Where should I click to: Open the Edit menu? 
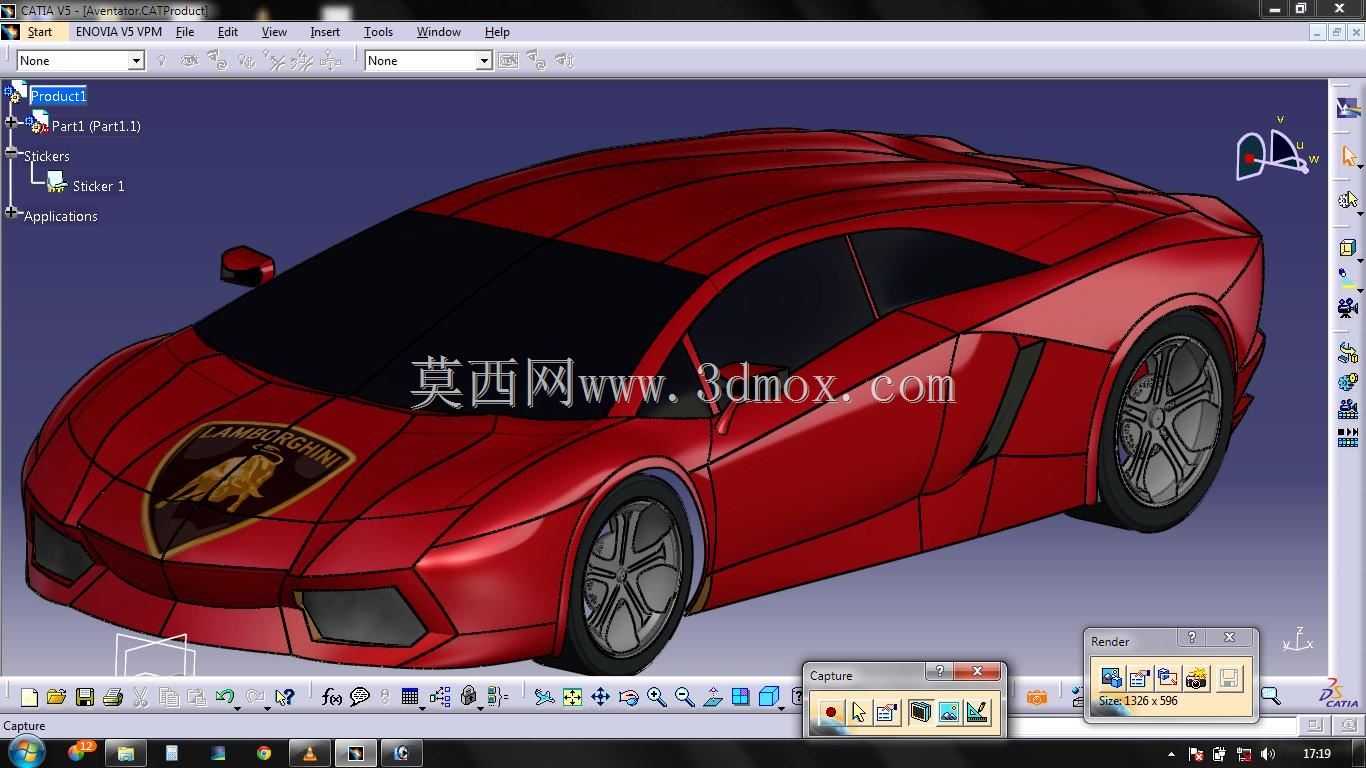tap(228, 32)
